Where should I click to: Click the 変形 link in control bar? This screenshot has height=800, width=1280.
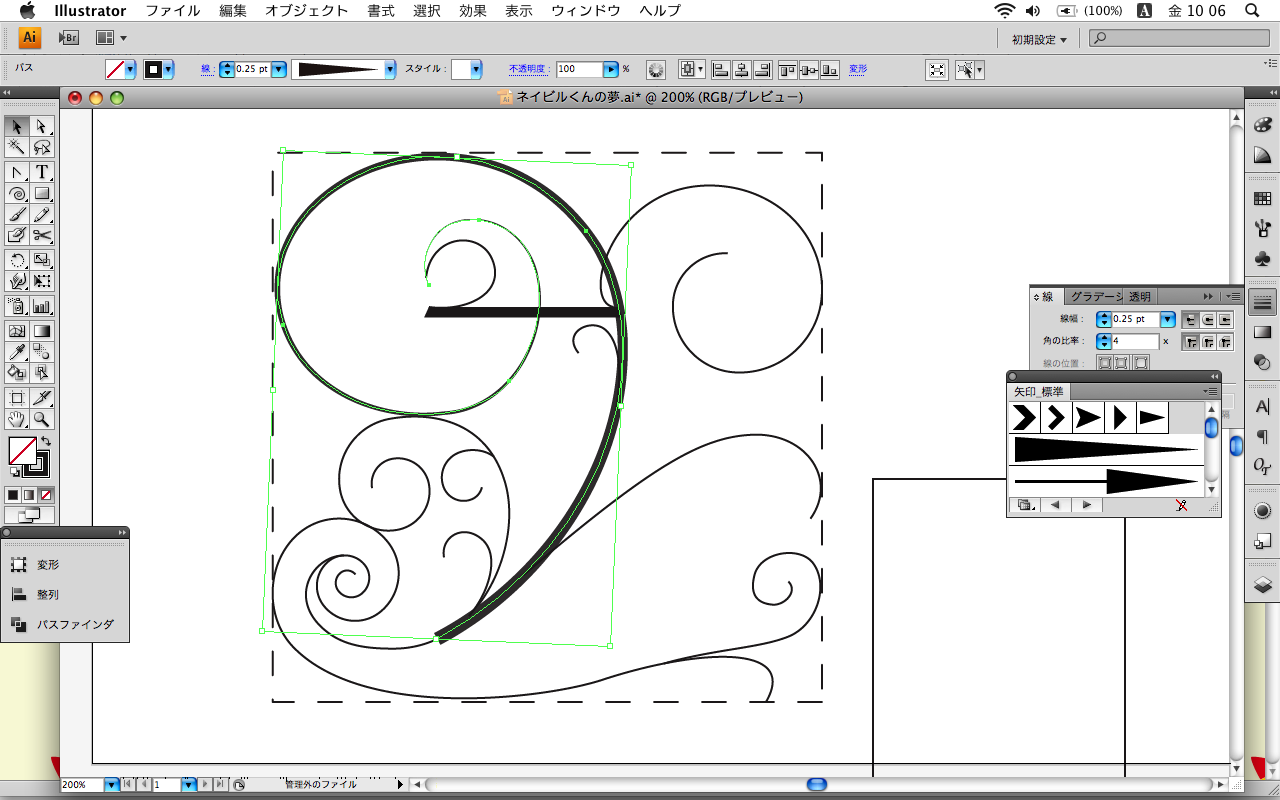click(x=858, y=69)
